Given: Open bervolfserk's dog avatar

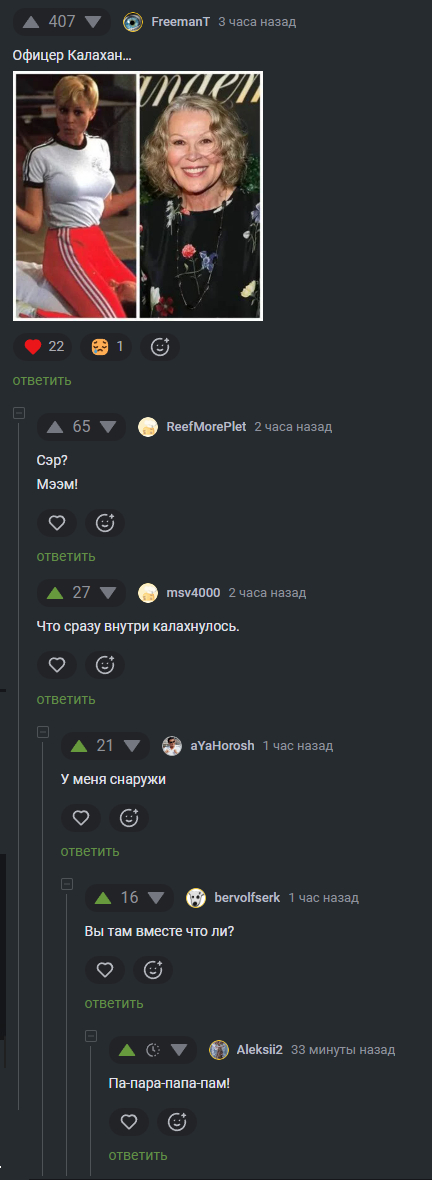Looking at the screenshot, I should (196, 898).
